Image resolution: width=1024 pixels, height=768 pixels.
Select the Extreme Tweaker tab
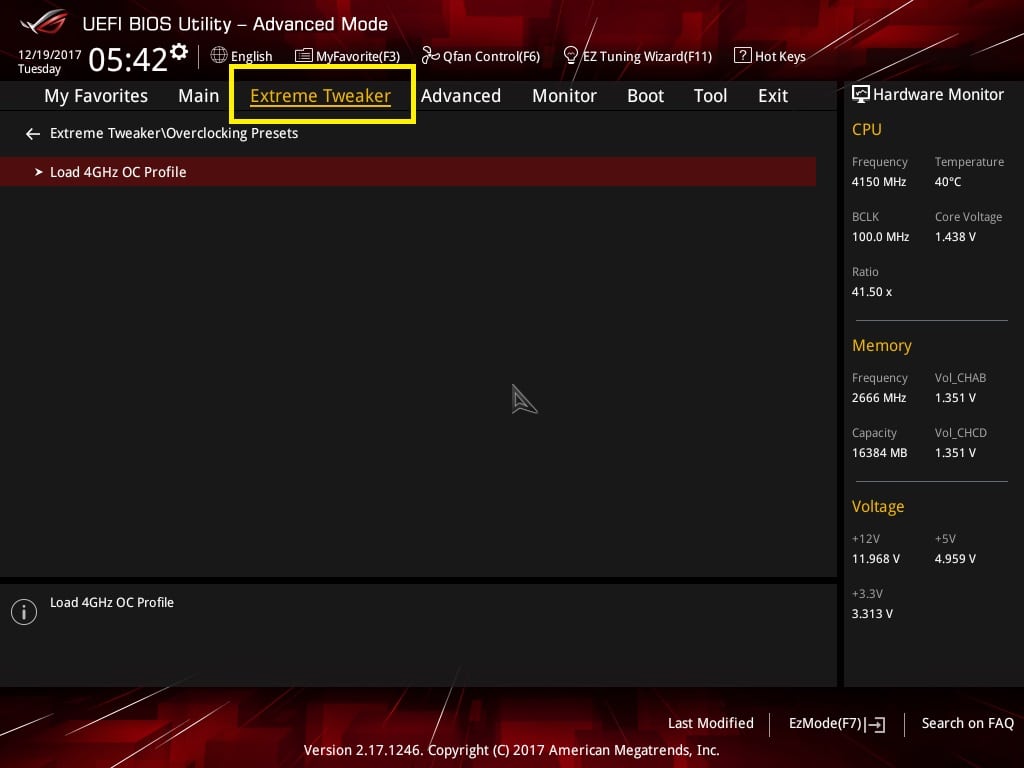click(321, 96)
